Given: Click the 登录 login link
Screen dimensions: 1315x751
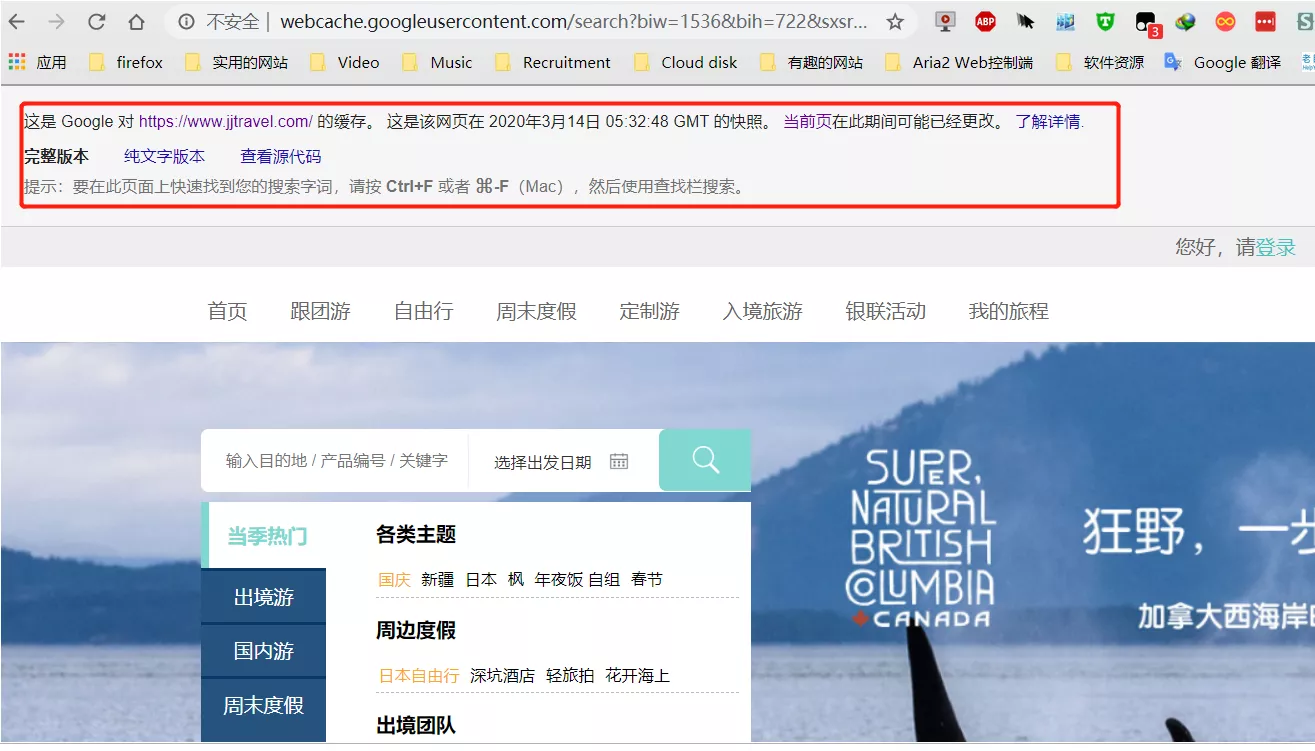Looking at the screenshot, I should point(1276,247).
